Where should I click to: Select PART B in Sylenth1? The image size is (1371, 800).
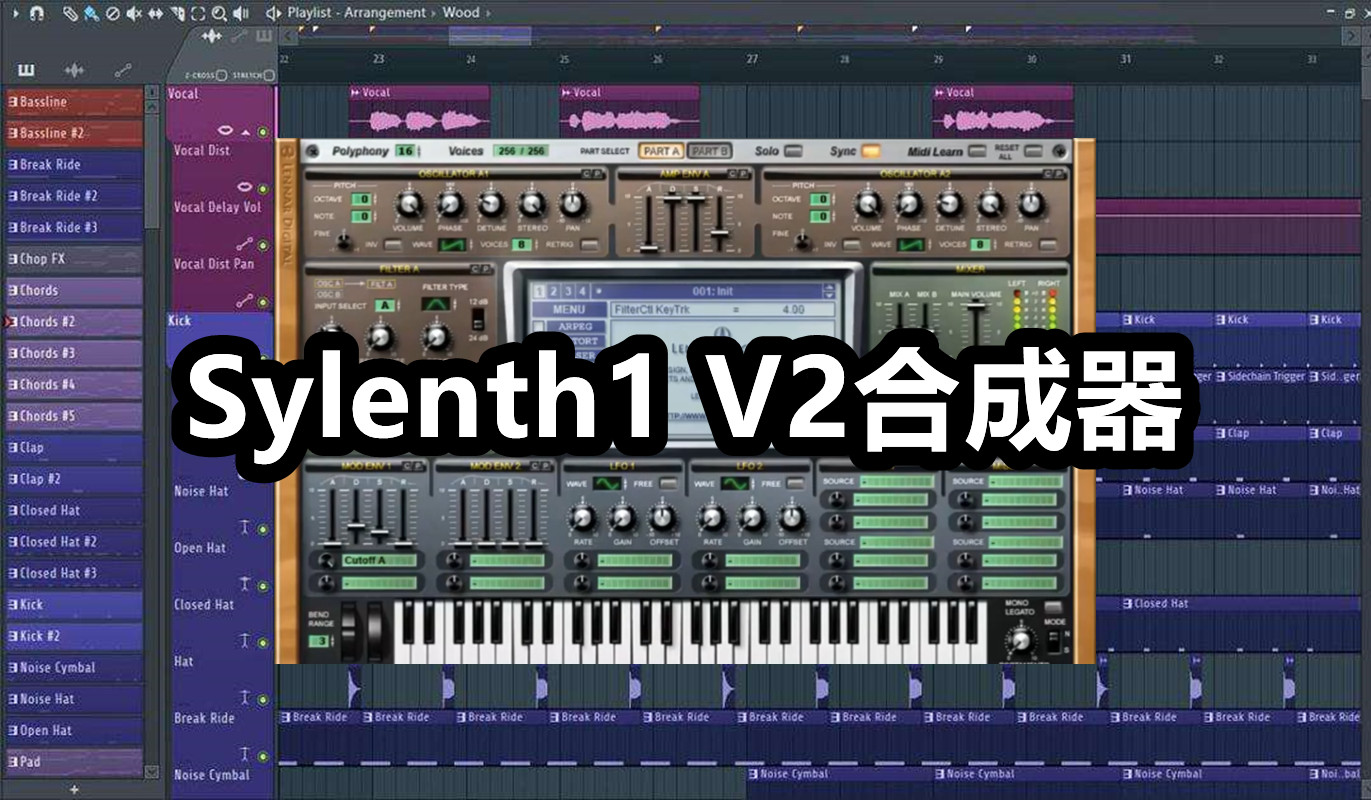(x=709, y=151)
